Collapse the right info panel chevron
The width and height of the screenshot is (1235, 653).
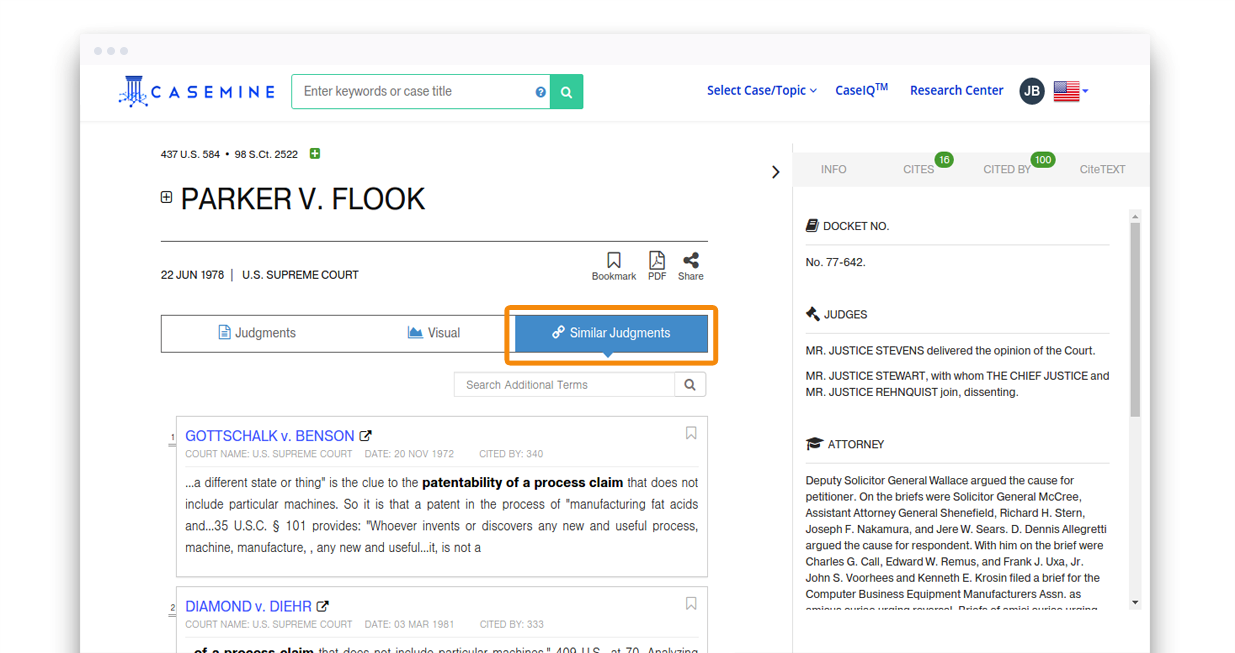point(775,172)
